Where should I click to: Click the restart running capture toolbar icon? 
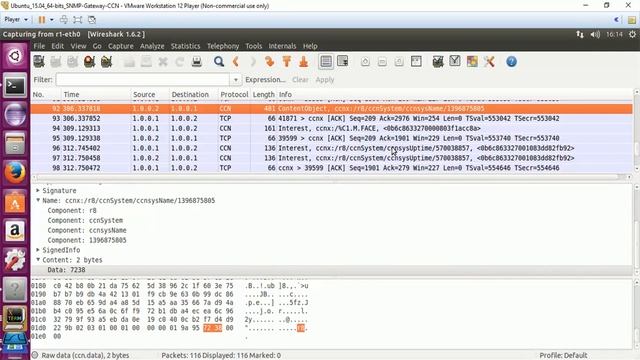pyautogui.click(x=107, y=62)
